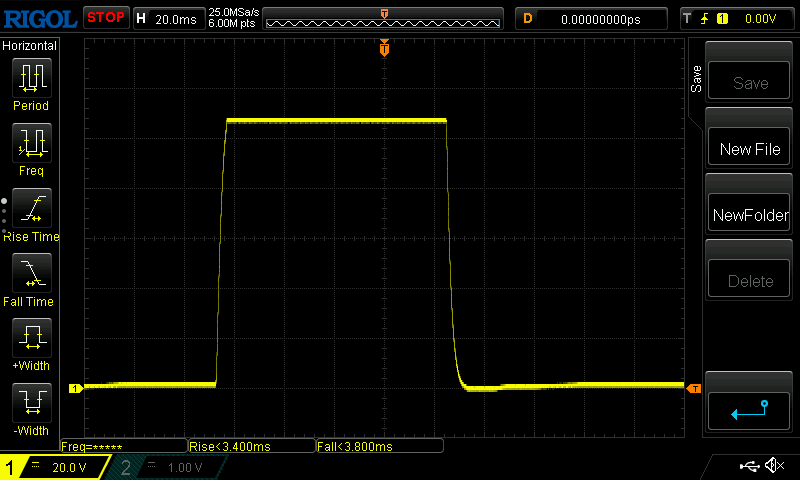The width and height of the screenshot is (800, 480).
Task: Select the Freq measurement icon
Action: coord(32,143)
